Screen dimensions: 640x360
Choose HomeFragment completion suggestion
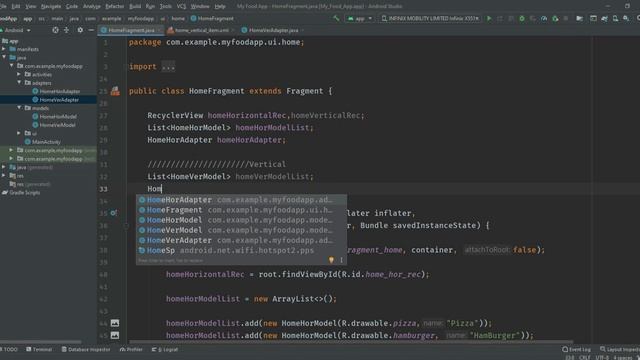(x=241, y=210)
